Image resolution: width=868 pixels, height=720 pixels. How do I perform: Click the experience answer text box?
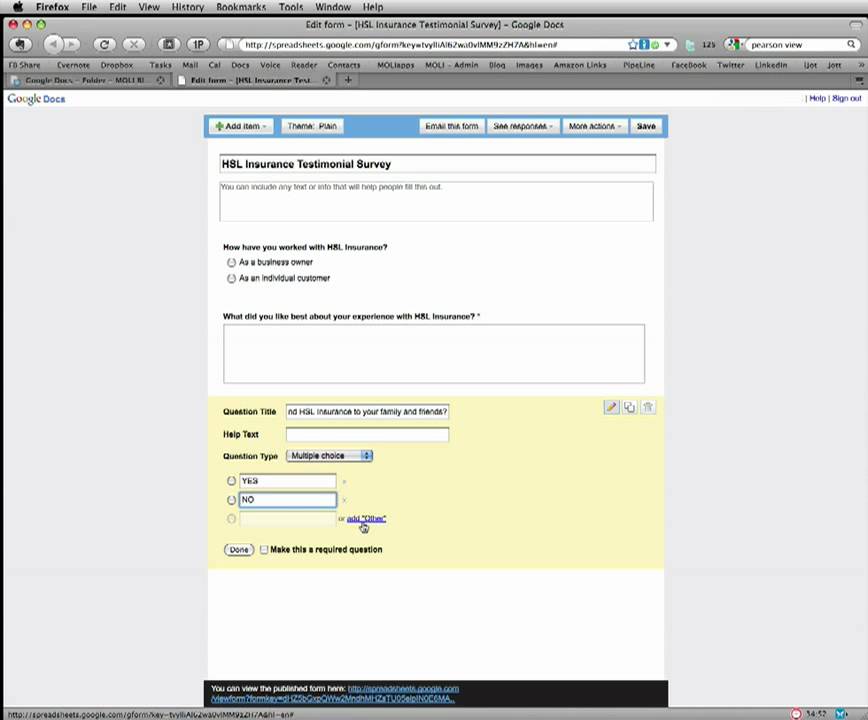(434, 354)
